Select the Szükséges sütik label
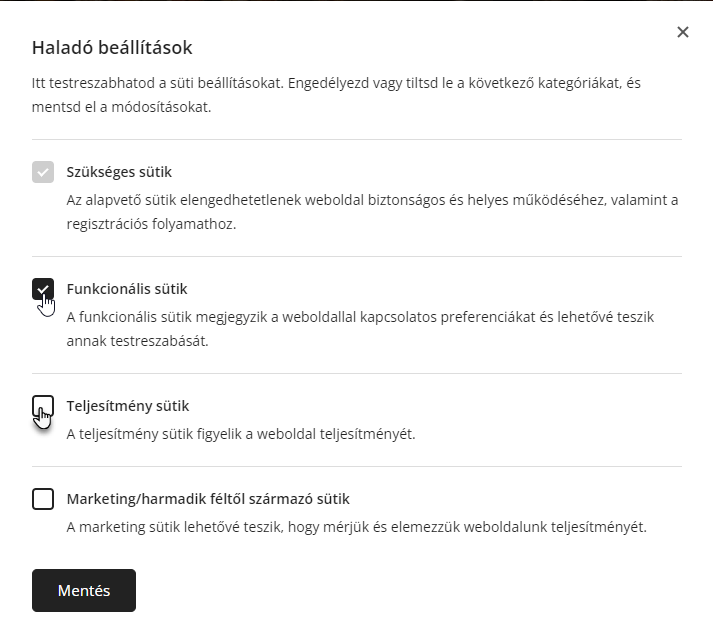This screenshot has height=641, width=713. click(x=119, y=172)
